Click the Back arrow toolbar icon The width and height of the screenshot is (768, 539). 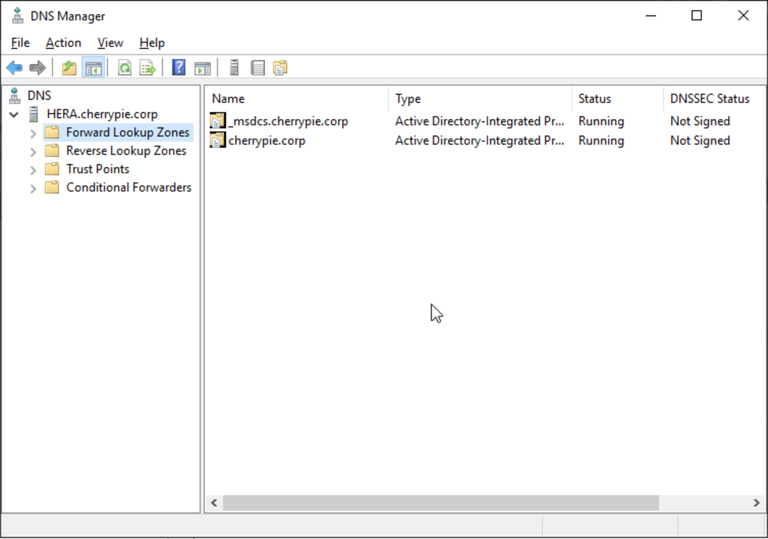[14, 68]
